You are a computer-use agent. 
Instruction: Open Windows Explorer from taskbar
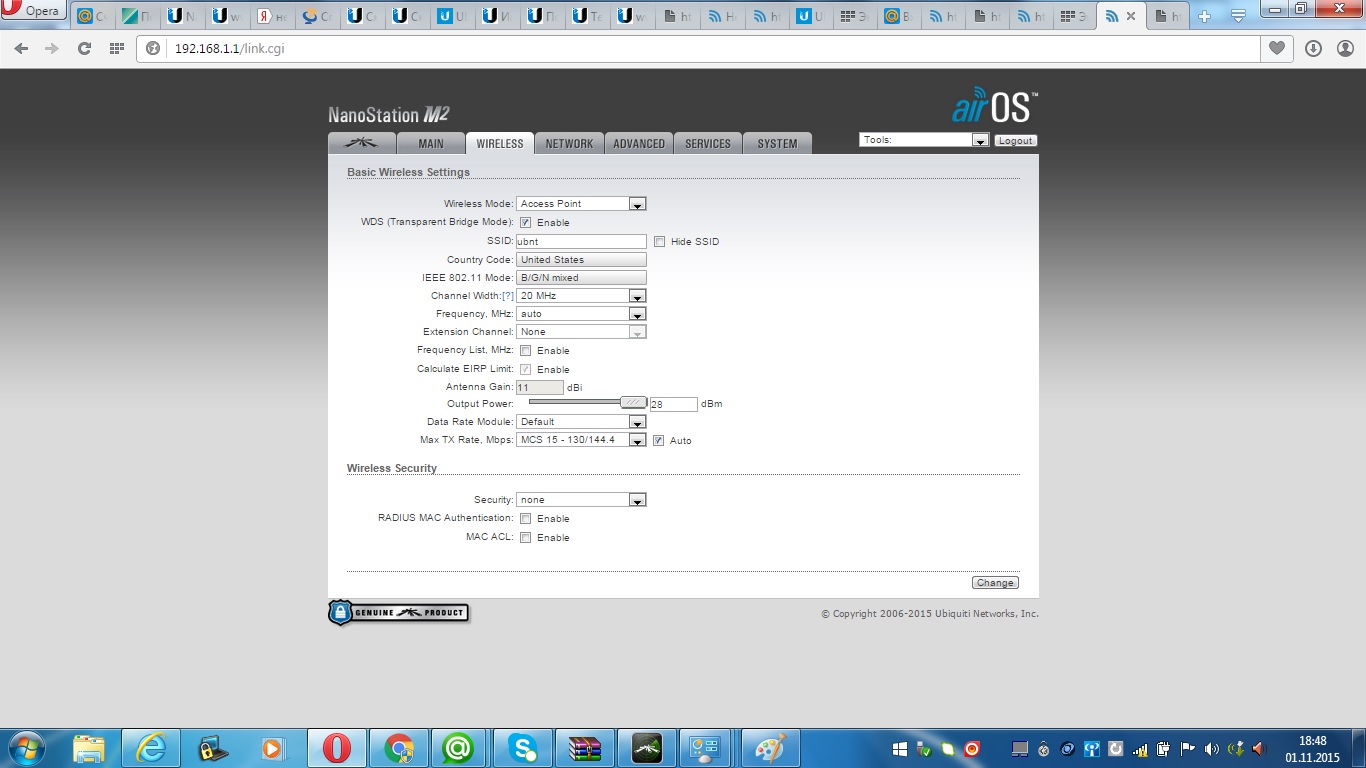coord(89,748)
